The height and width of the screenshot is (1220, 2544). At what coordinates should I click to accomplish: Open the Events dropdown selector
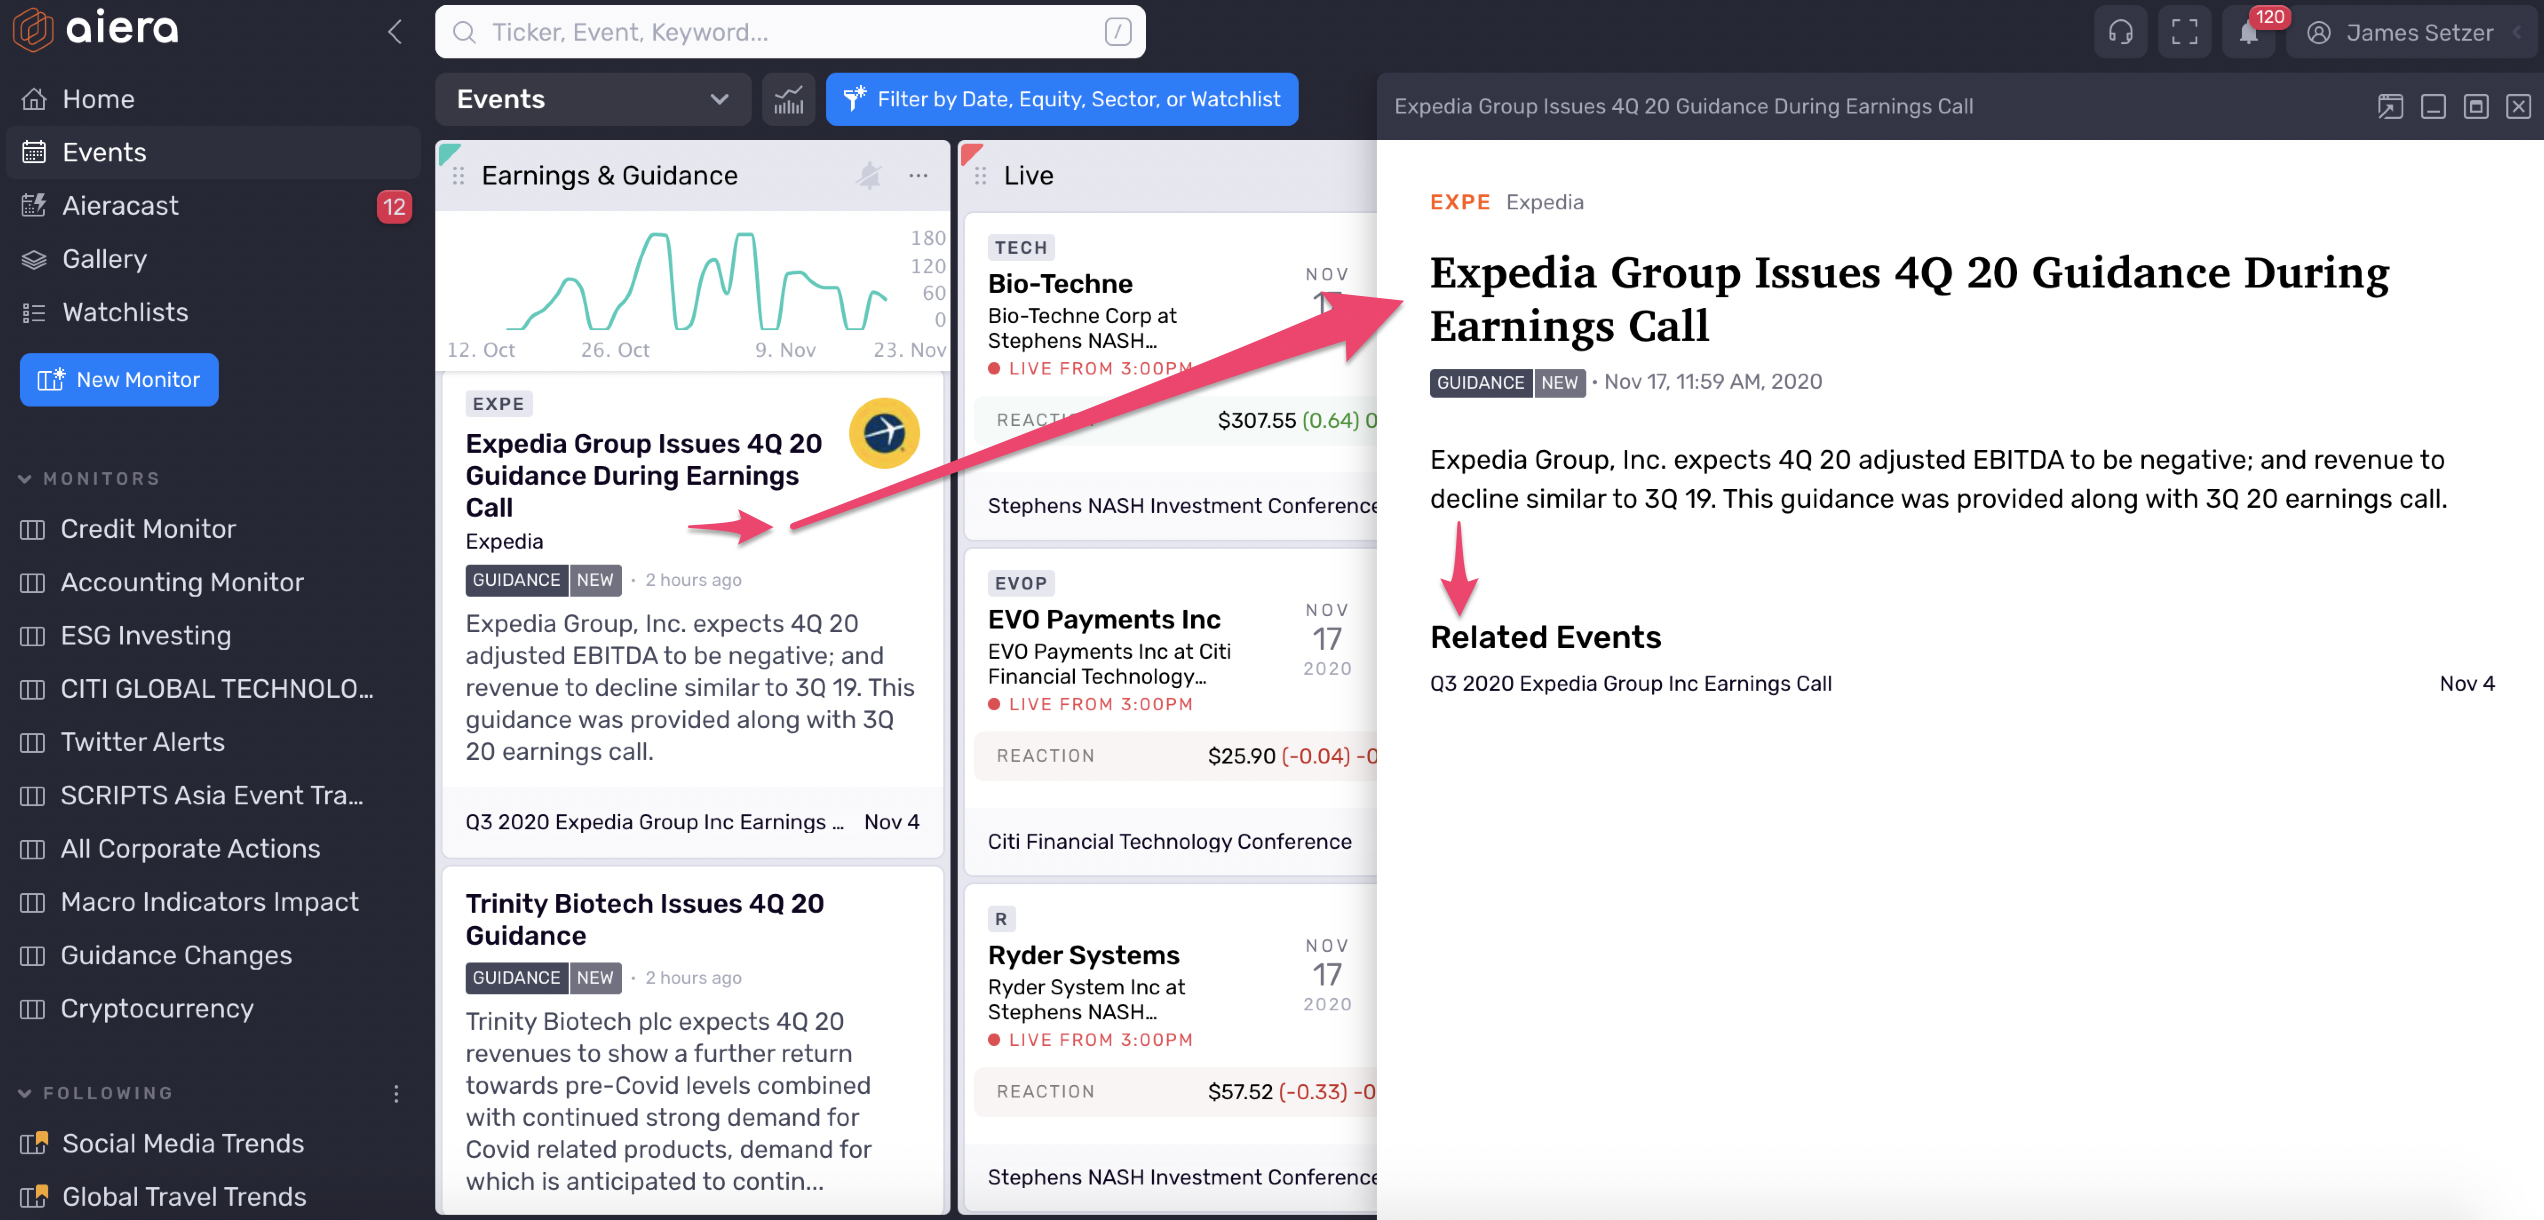coord(592,99)
